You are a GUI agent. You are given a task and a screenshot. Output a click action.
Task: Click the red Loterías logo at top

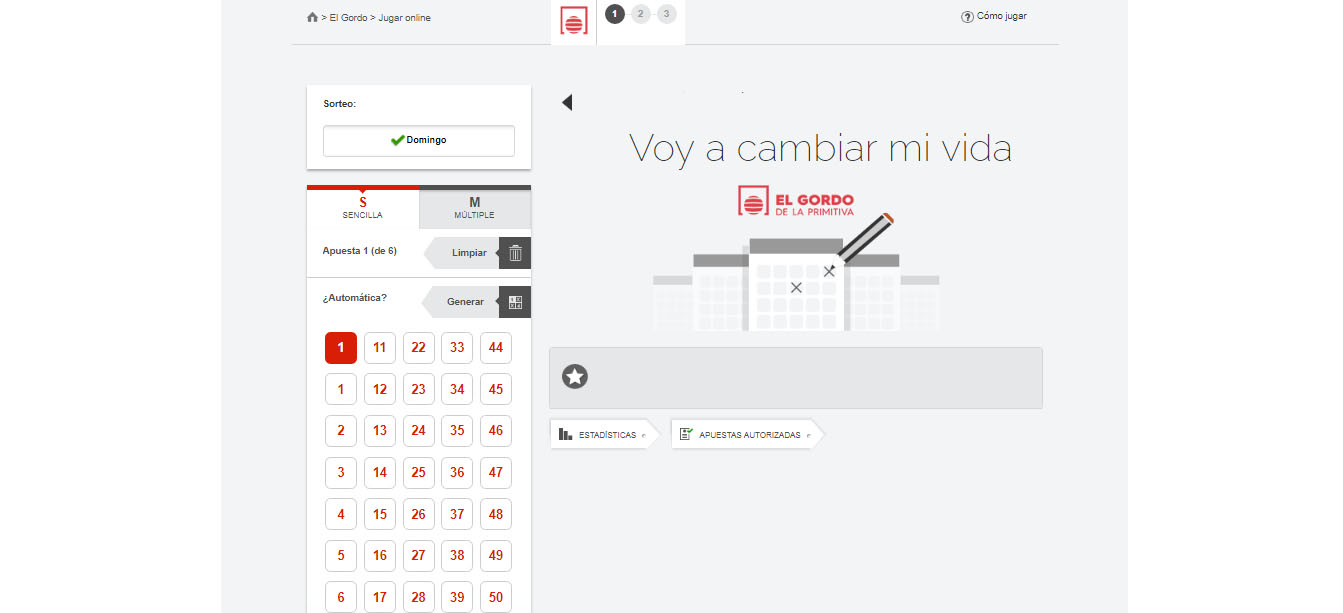(x=574, y=21)
